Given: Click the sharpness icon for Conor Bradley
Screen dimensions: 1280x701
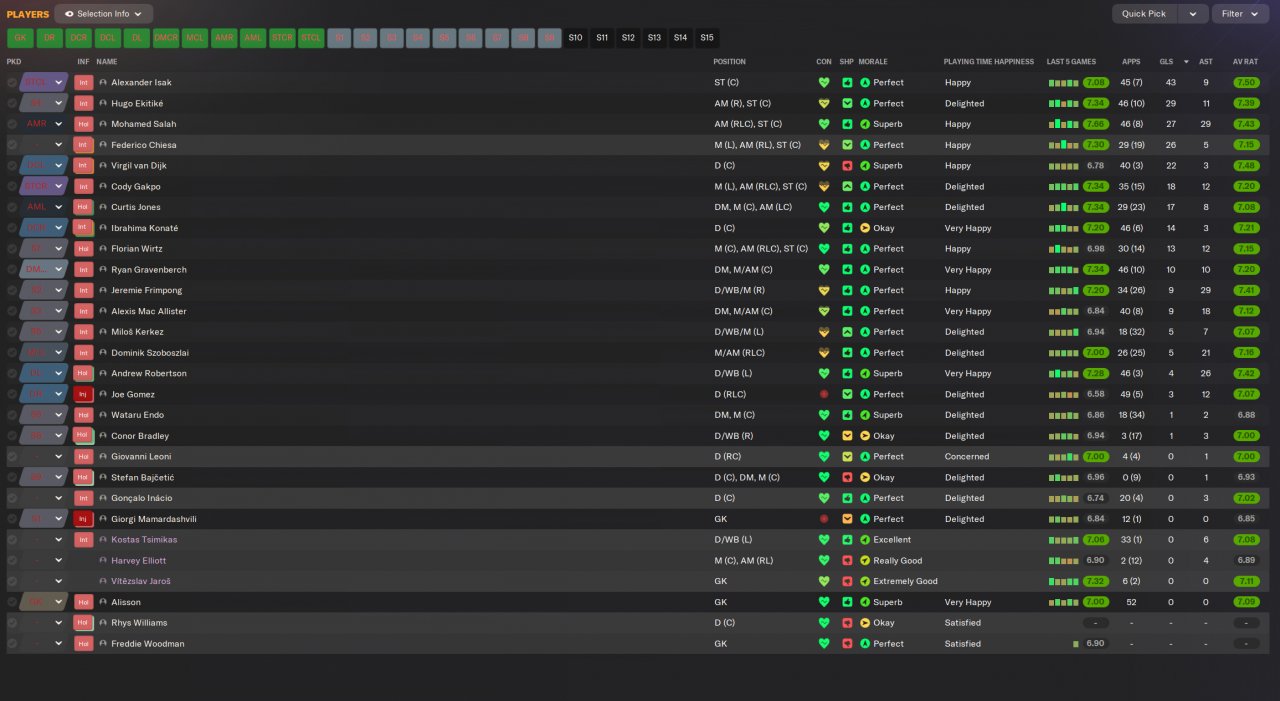Looking at the screenshot, I should [x=847, y=436].
